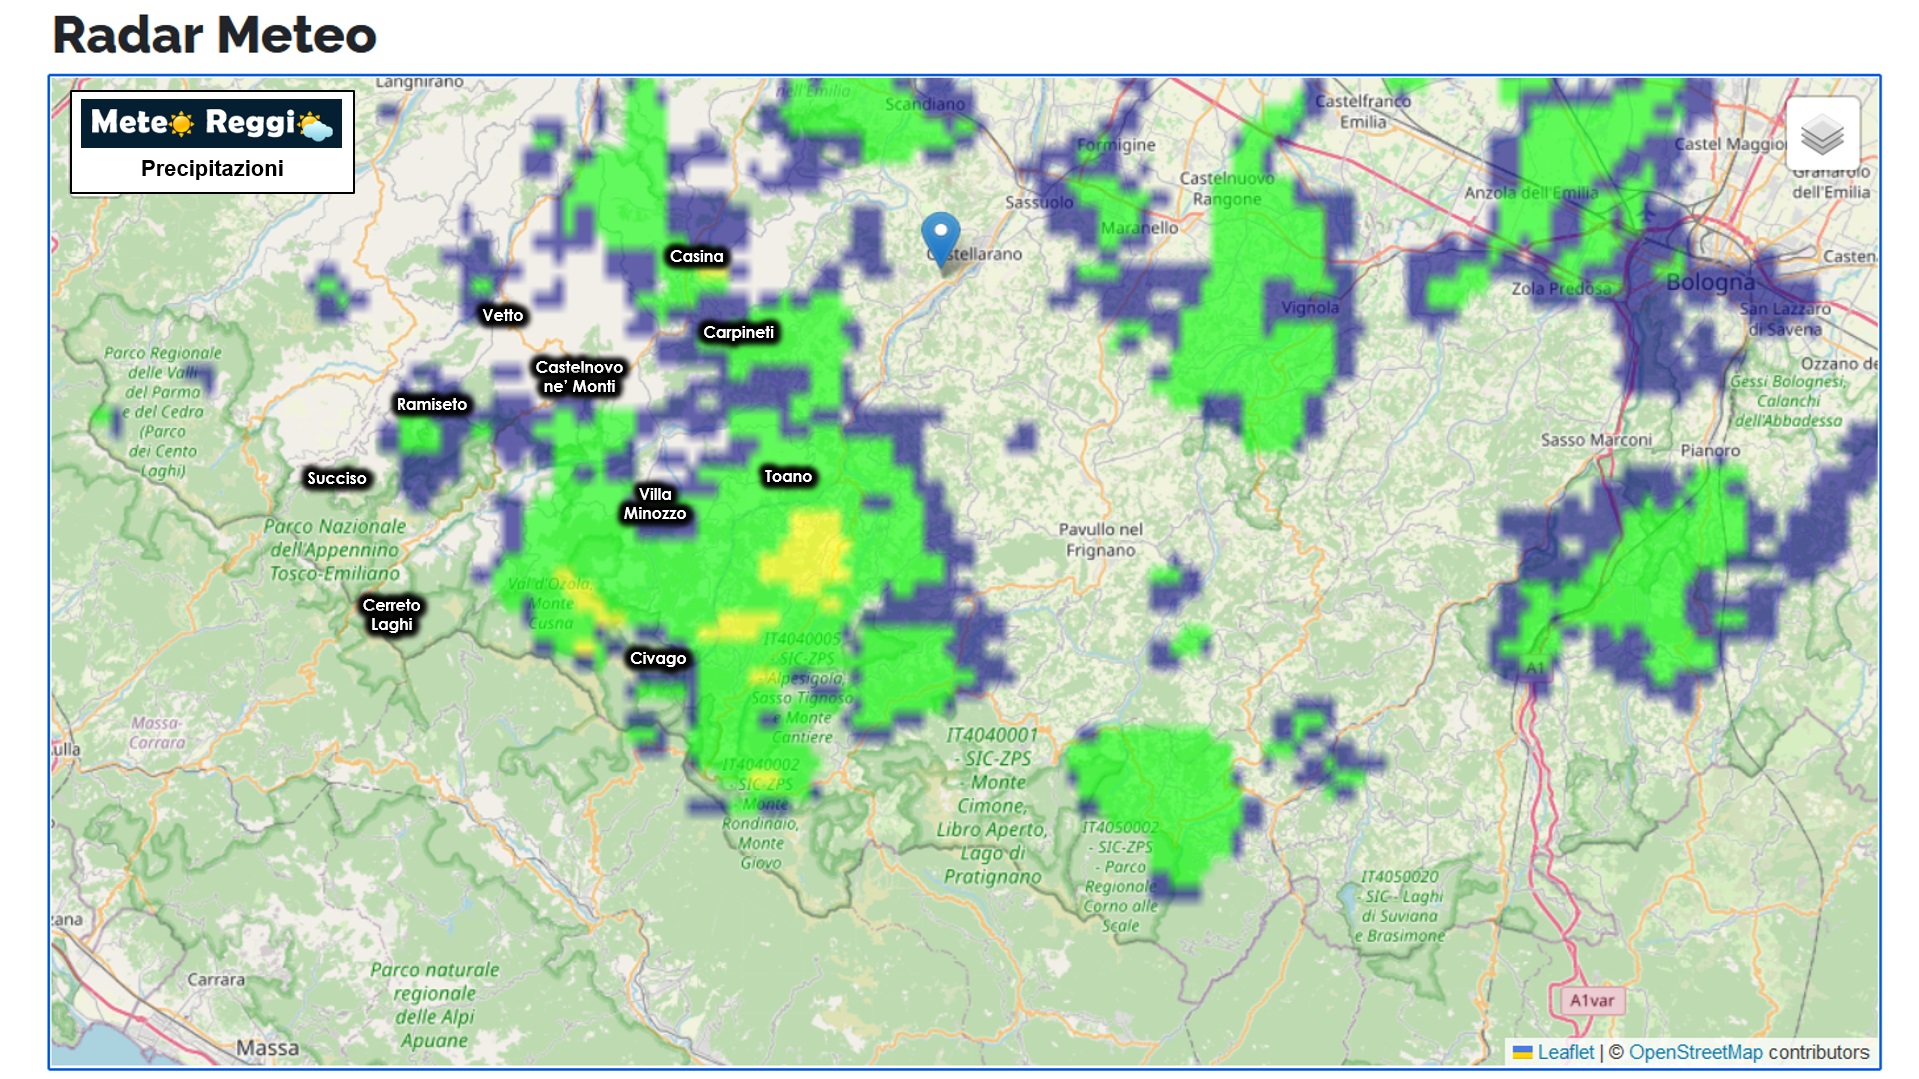This screenshot has width=1919, height=1079.
Task: Click the Radar Meteo page heading
Action: point(214,35)
